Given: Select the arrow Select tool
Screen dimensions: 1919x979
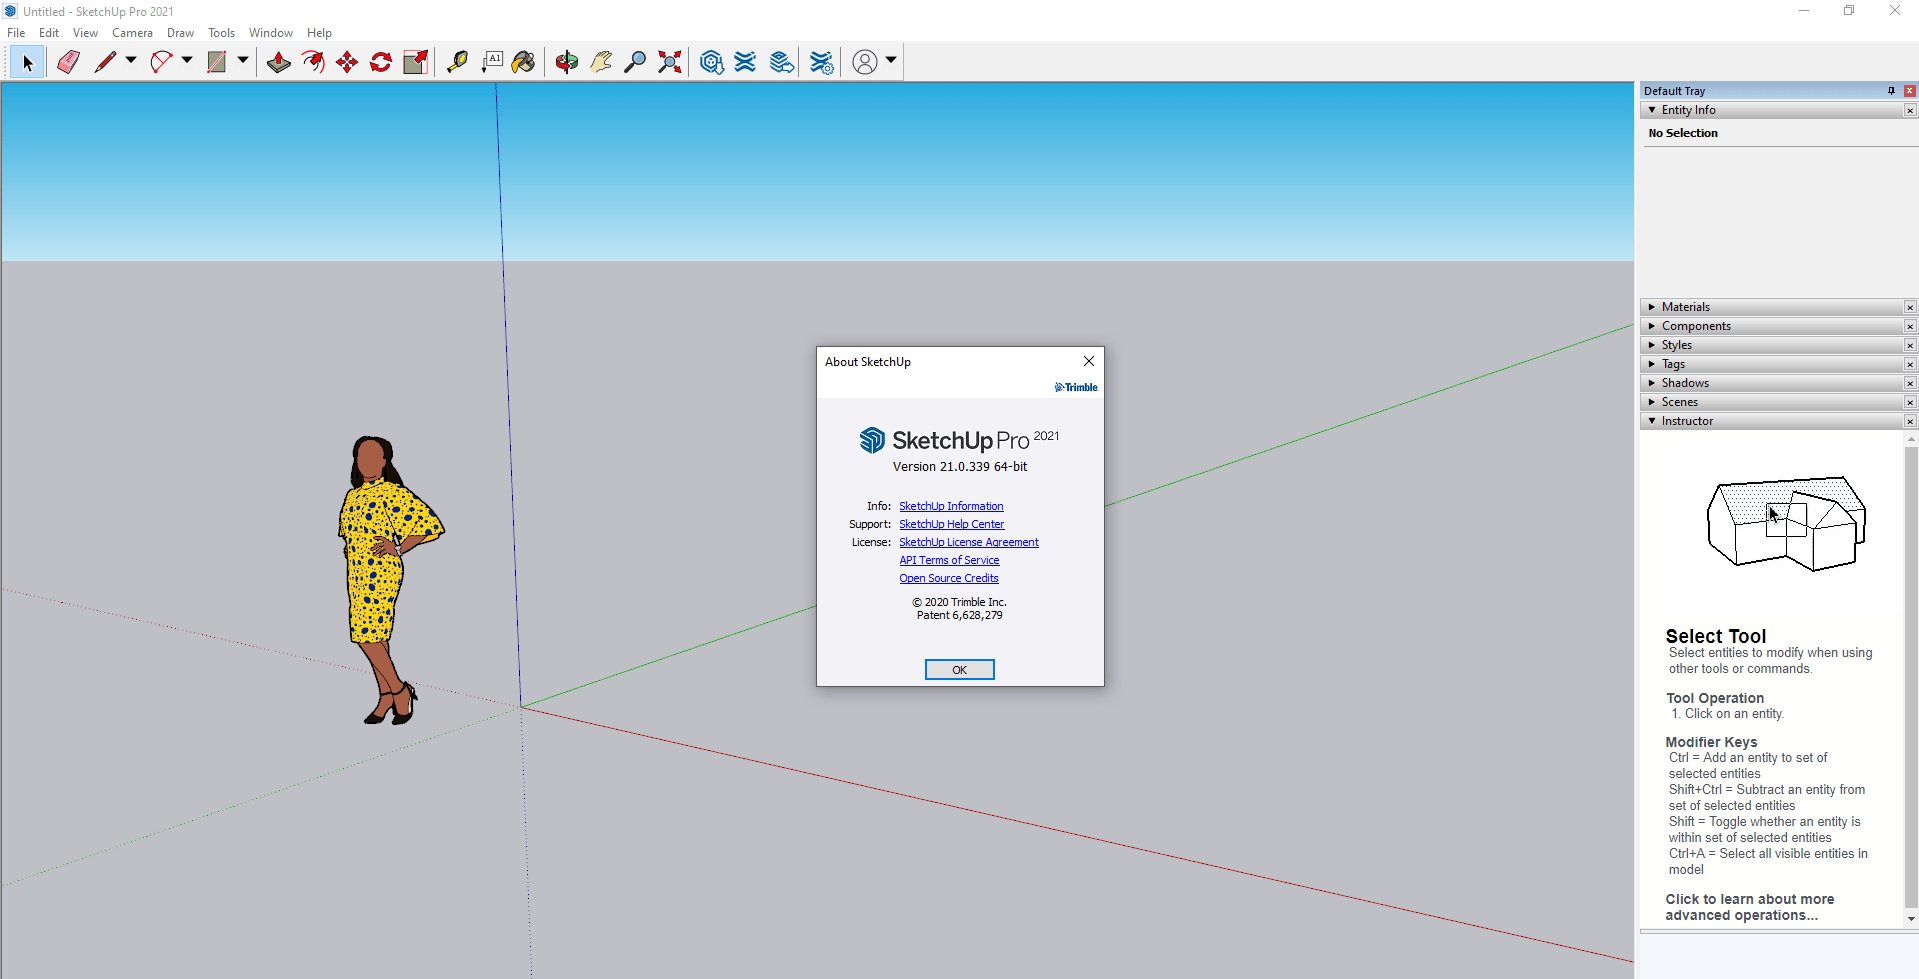Looking at the screenshot, I should 27,62.
